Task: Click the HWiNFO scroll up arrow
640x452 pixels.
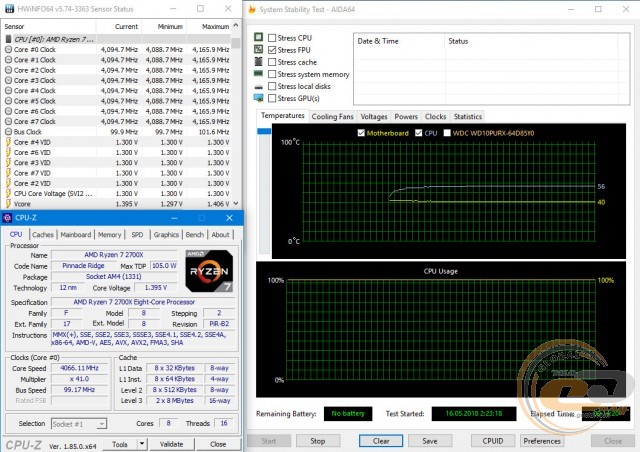Action: click(x=236, y=26)
